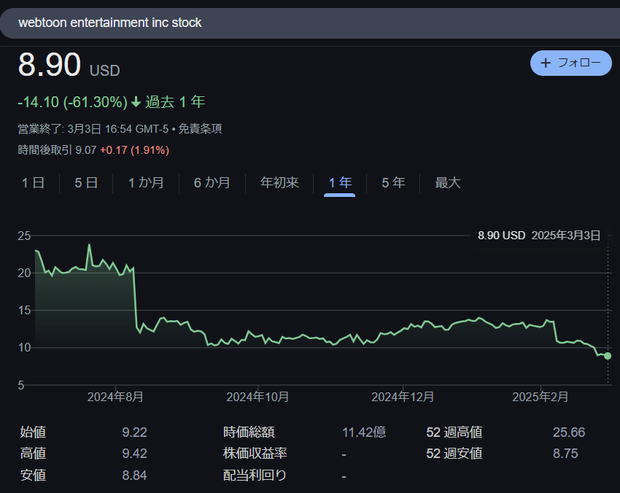Show the 1か月 chart range

click(145, 183)
